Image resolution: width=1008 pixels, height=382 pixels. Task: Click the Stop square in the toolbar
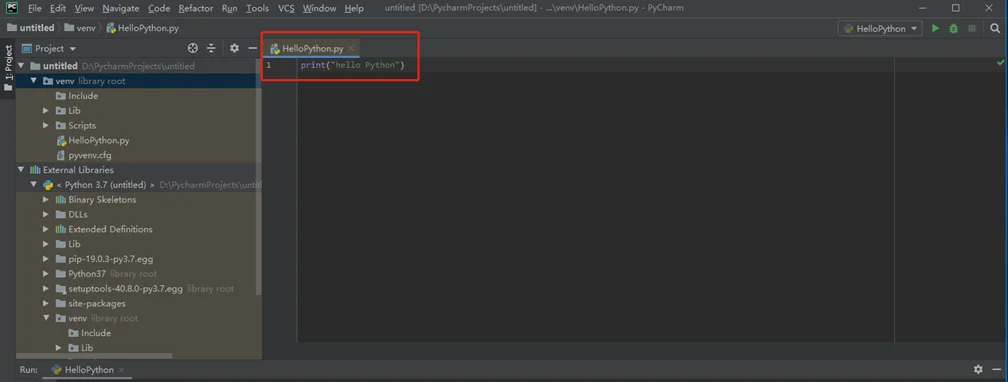point(972,28)
